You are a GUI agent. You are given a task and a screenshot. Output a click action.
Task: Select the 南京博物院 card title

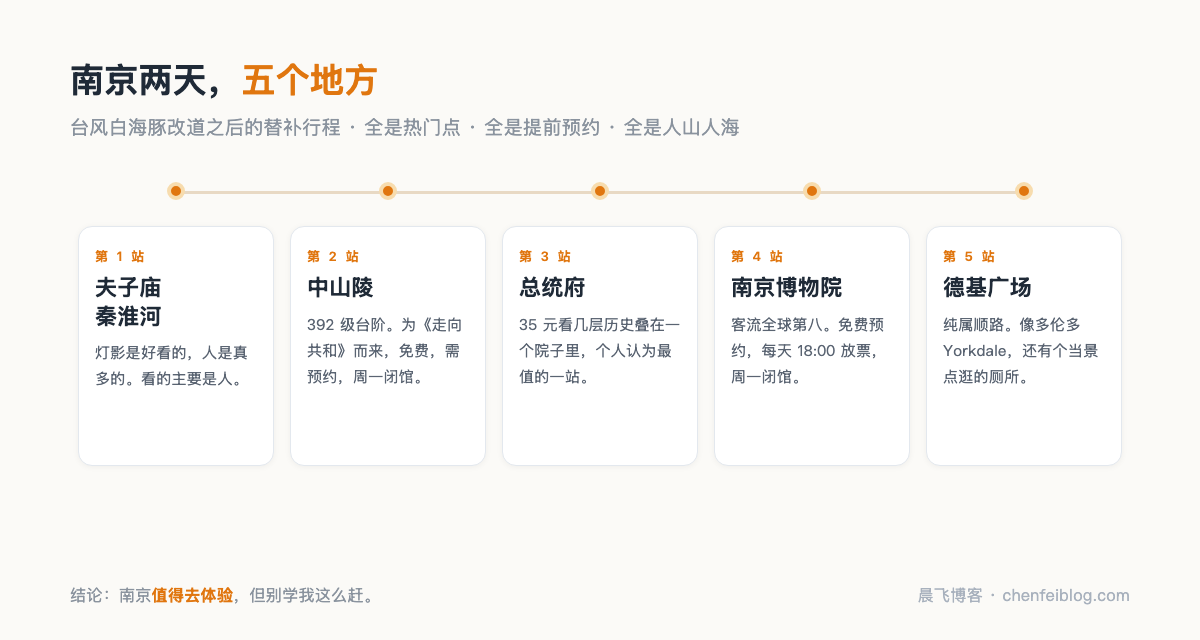(x=787, y=288)
